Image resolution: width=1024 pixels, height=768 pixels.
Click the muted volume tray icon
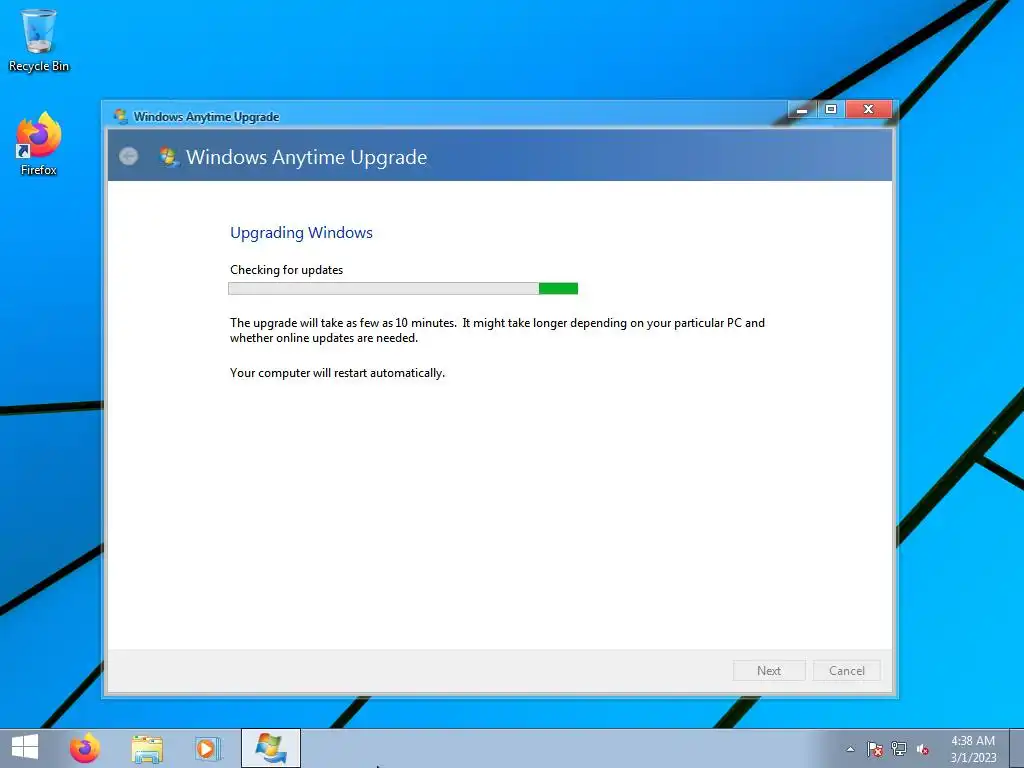point(923,749)
